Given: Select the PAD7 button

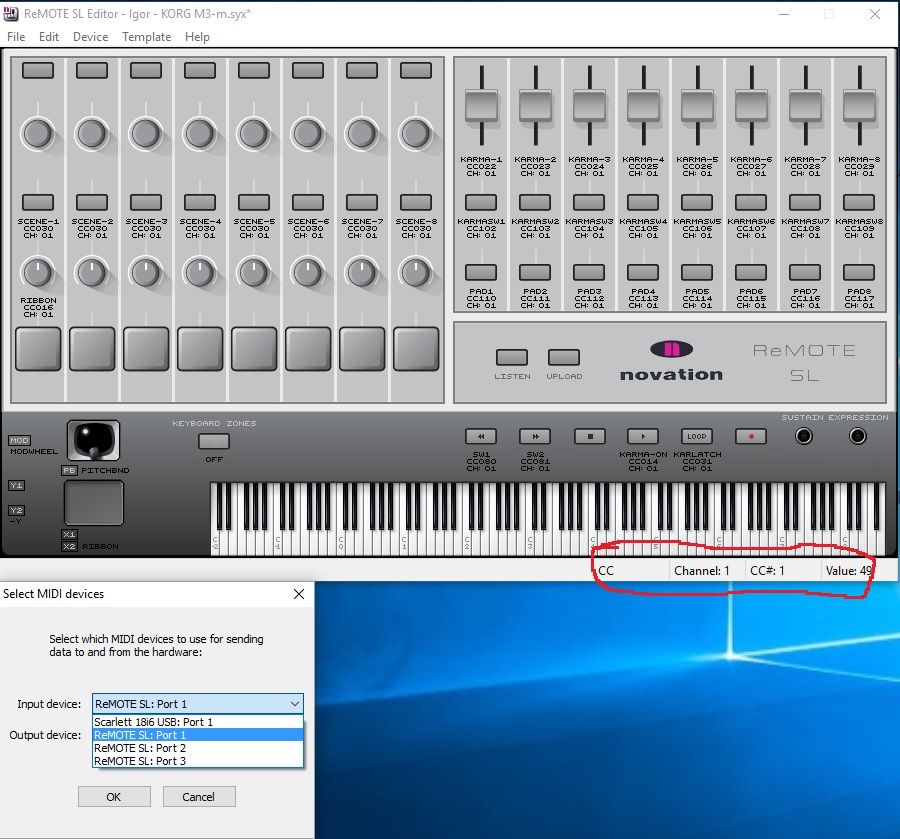Looking at the screenshot, I should coord(805,272).
